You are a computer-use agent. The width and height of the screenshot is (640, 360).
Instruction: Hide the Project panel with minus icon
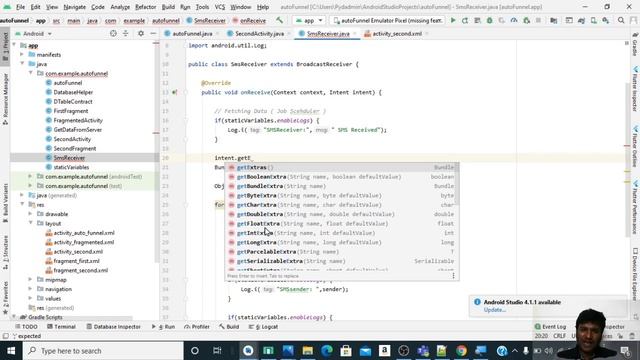click(153, 33)
